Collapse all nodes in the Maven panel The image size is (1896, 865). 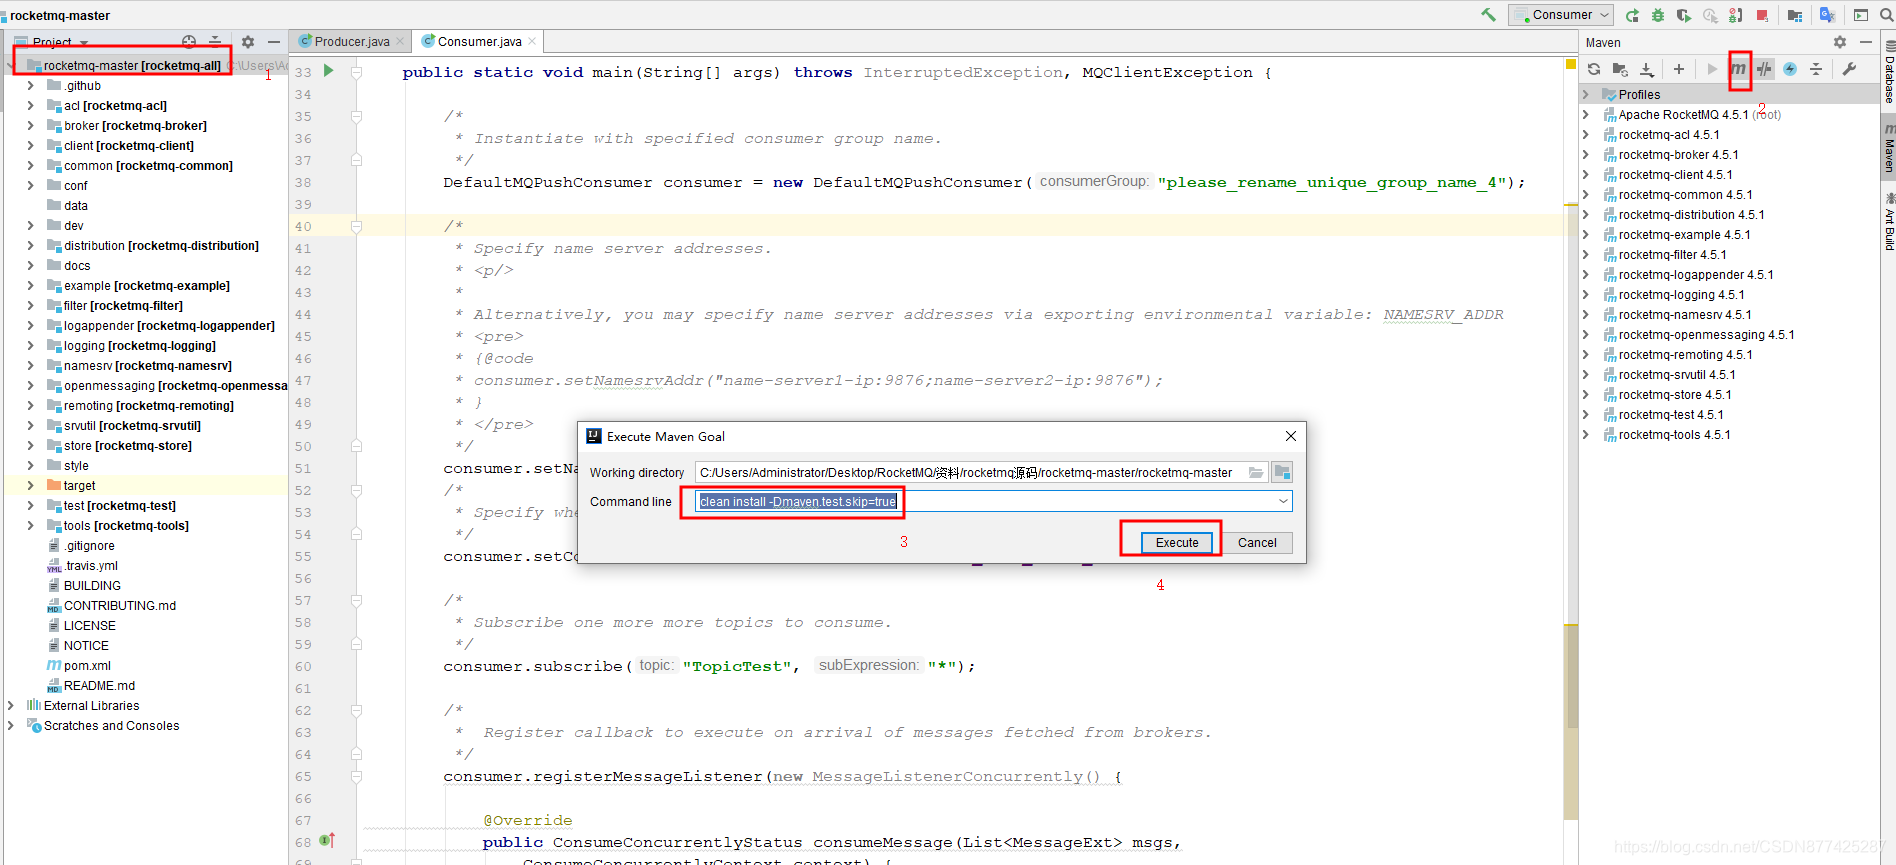(1816, 69)
